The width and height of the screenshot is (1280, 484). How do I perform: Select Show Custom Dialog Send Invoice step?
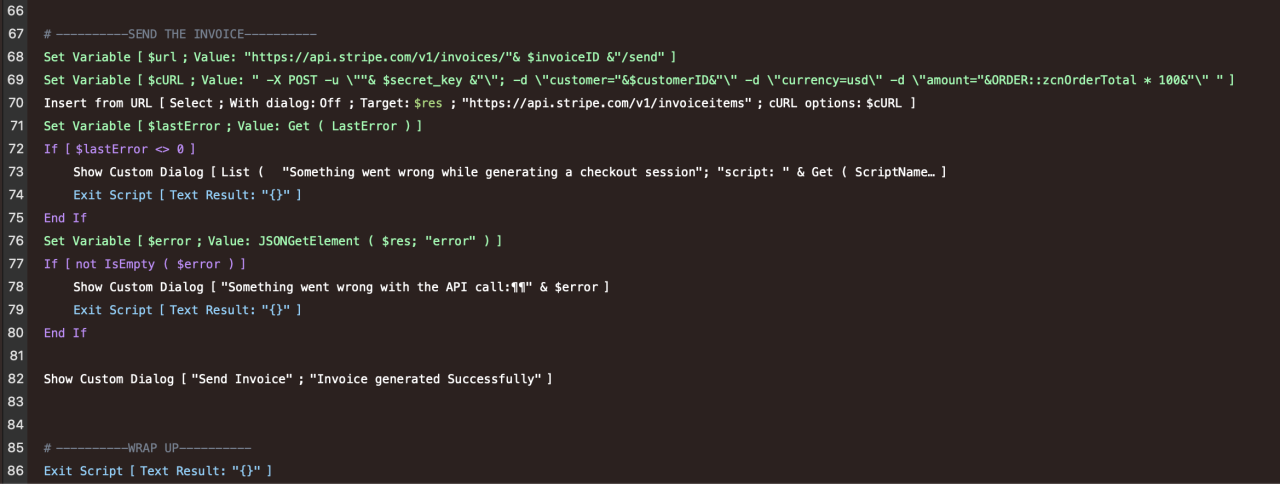tap(298, 379)
